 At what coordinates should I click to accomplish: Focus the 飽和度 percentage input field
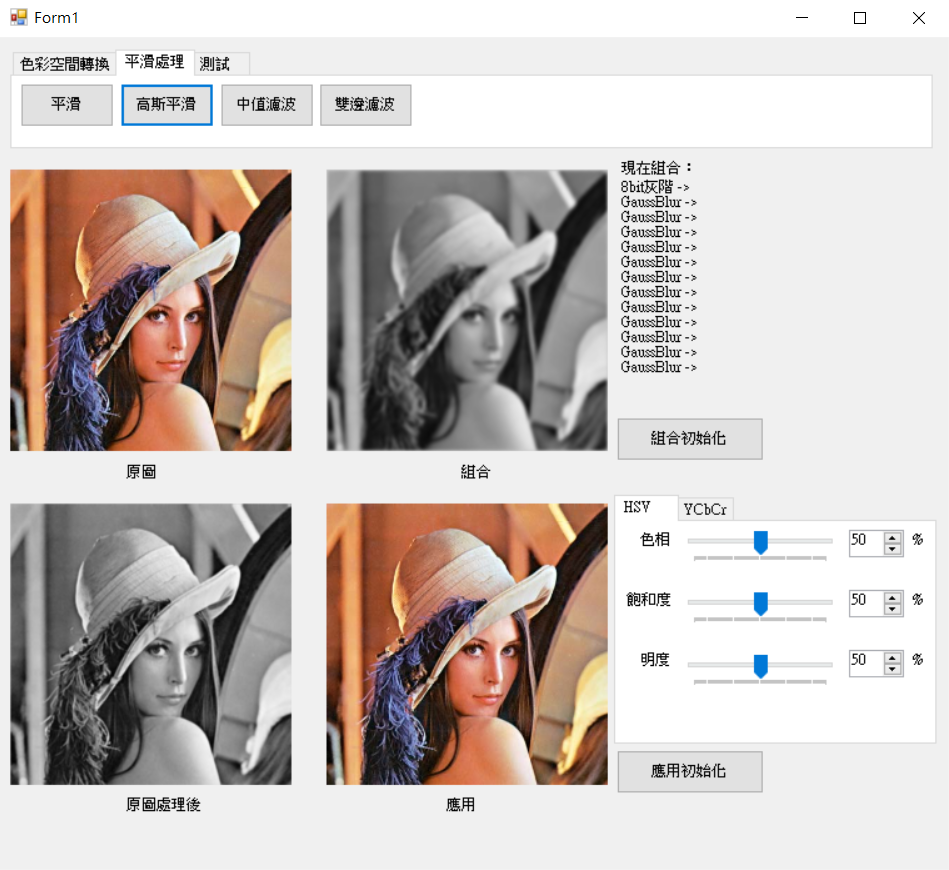(866, 602)
